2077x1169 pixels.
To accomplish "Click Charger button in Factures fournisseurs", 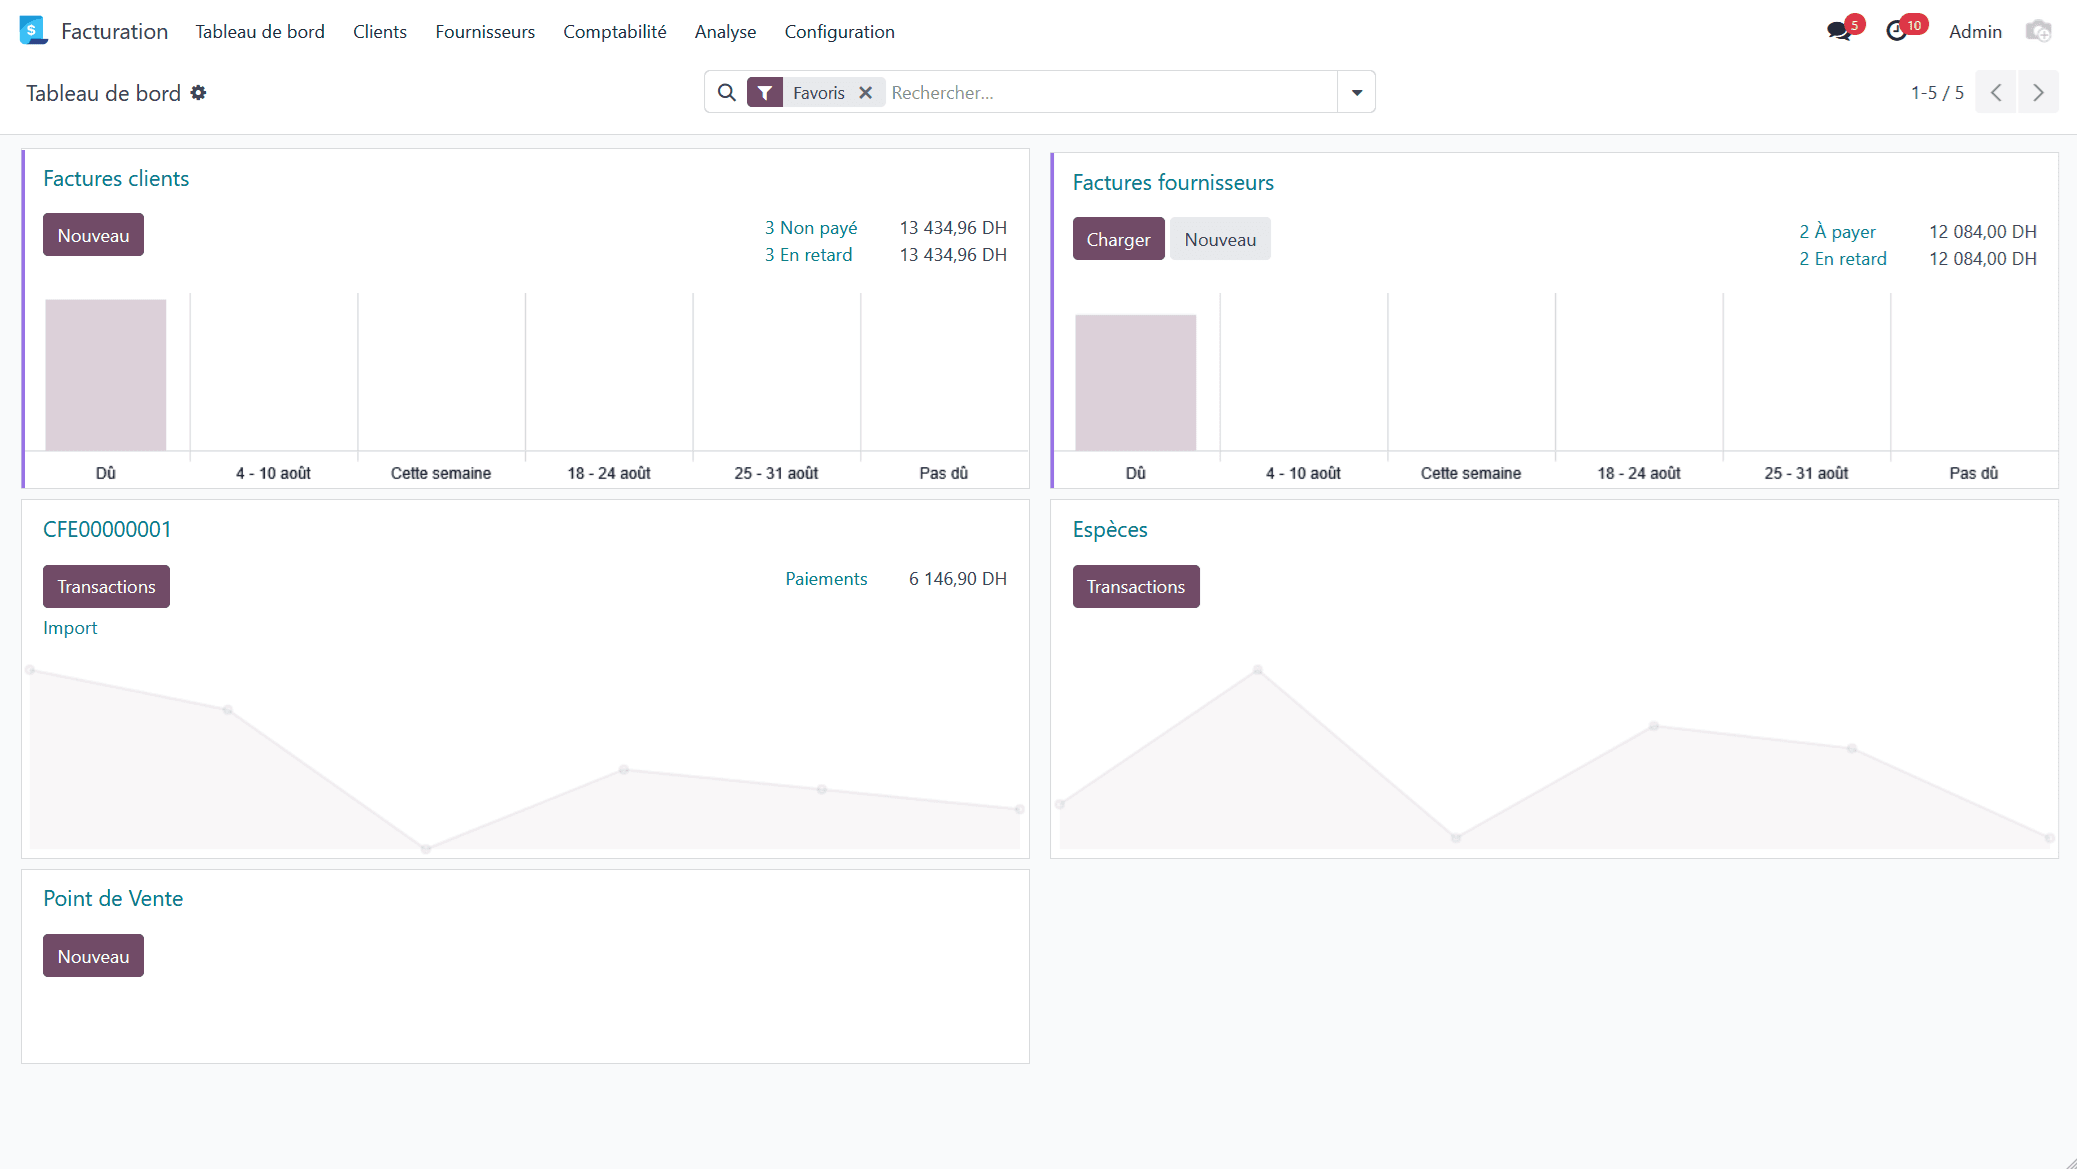I will click(1118, 240).
